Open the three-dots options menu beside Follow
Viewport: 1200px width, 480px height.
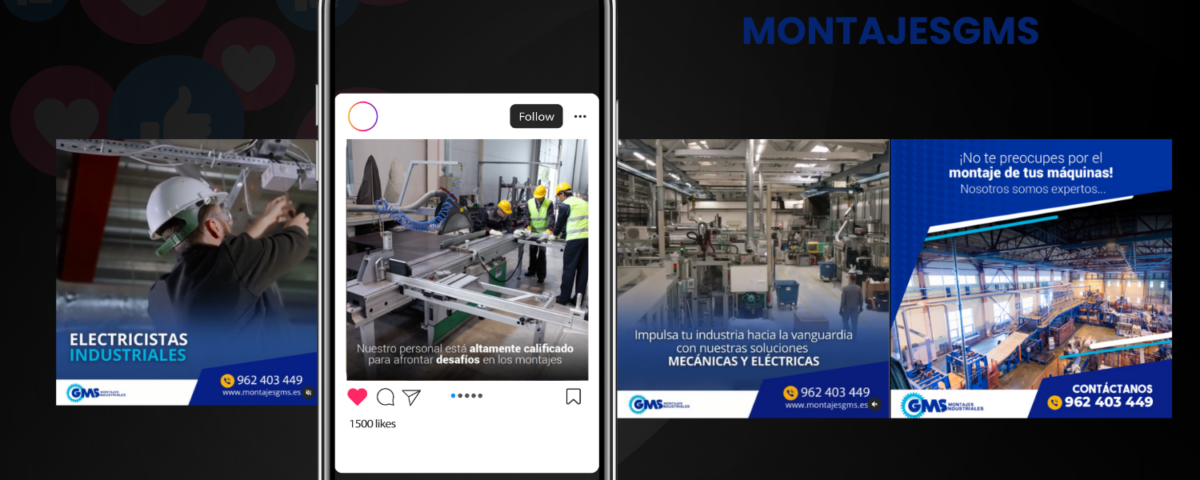pos(581,117)
